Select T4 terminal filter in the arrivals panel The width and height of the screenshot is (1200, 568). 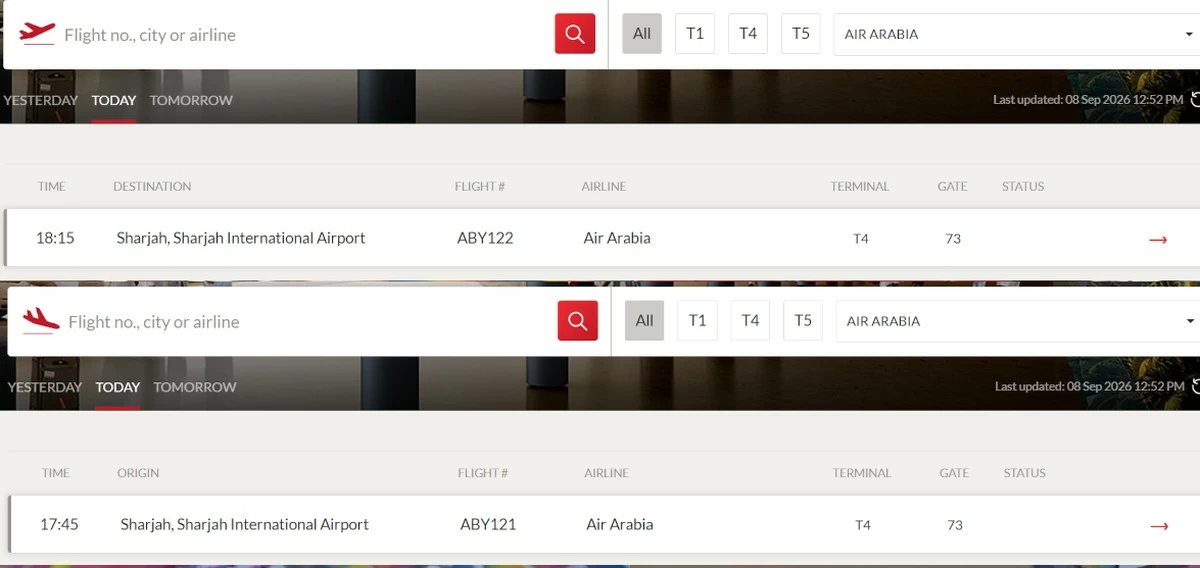click(x=750, y=321)
